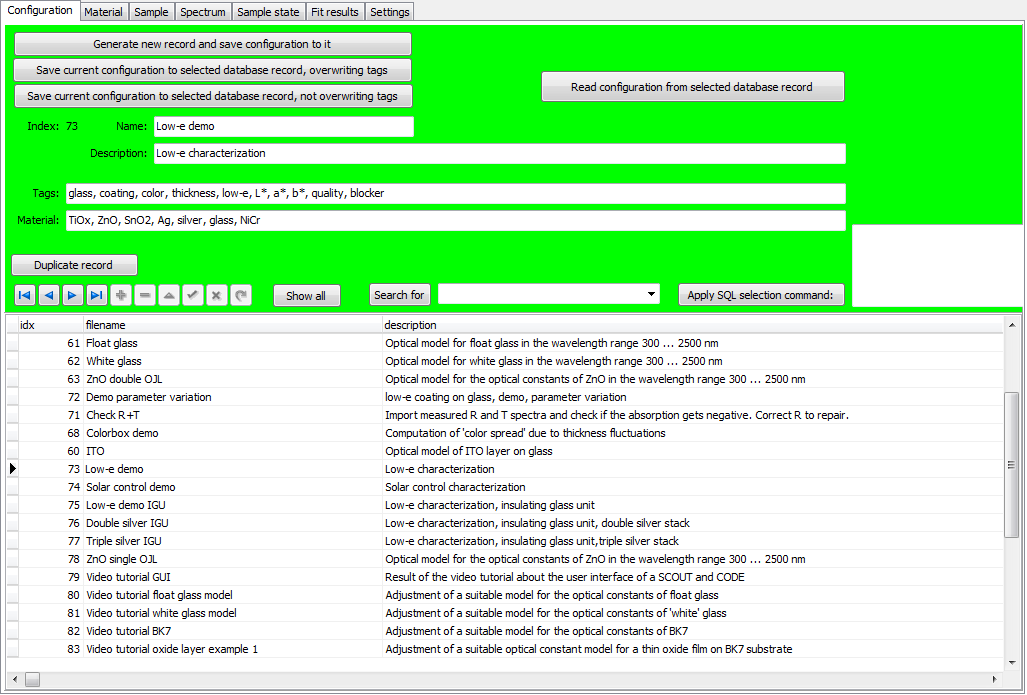Click the refresh data icon

pos(240,295)
